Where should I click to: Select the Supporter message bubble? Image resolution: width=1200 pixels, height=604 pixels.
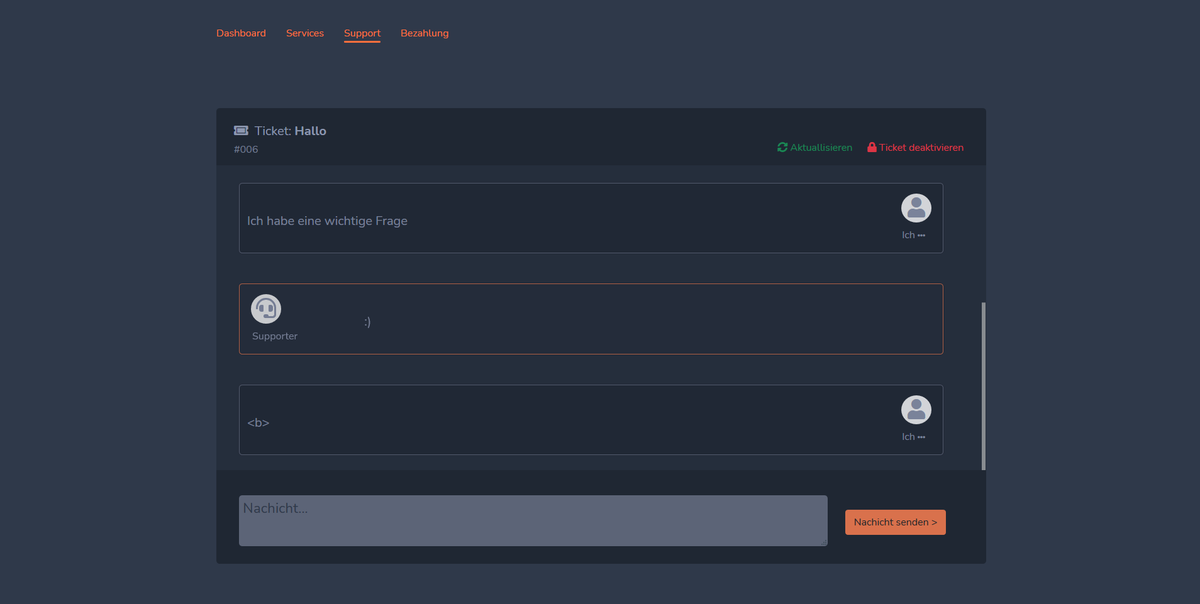(590, 318)
